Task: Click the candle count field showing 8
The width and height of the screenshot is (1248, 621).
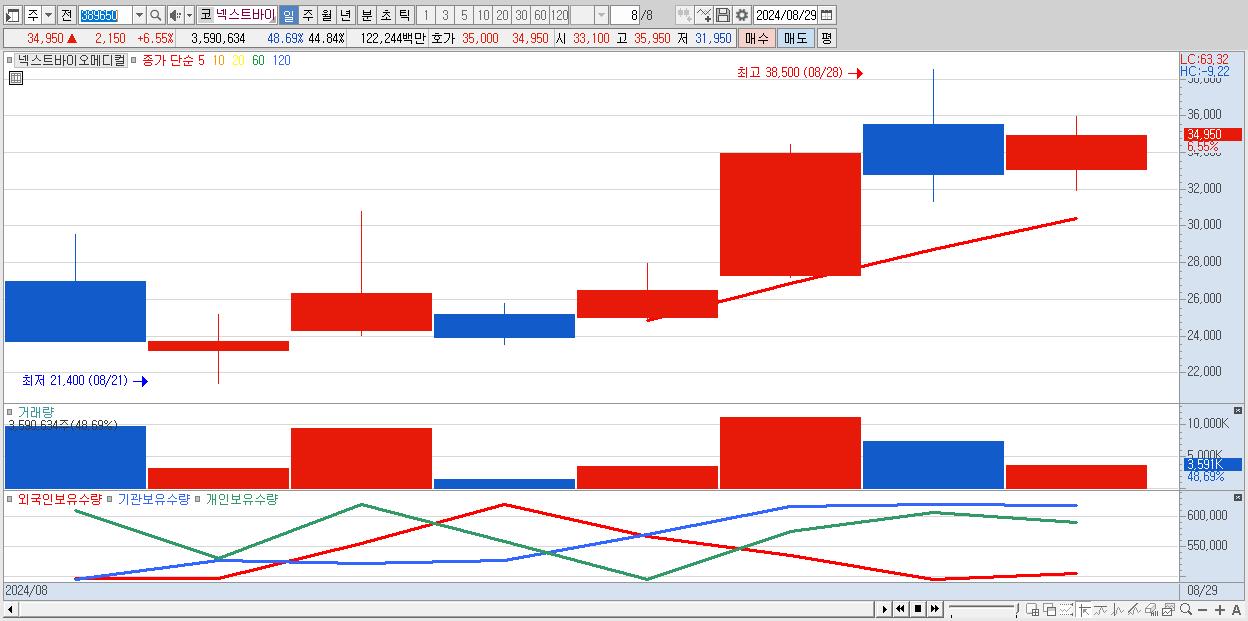Action: (625, 15)
